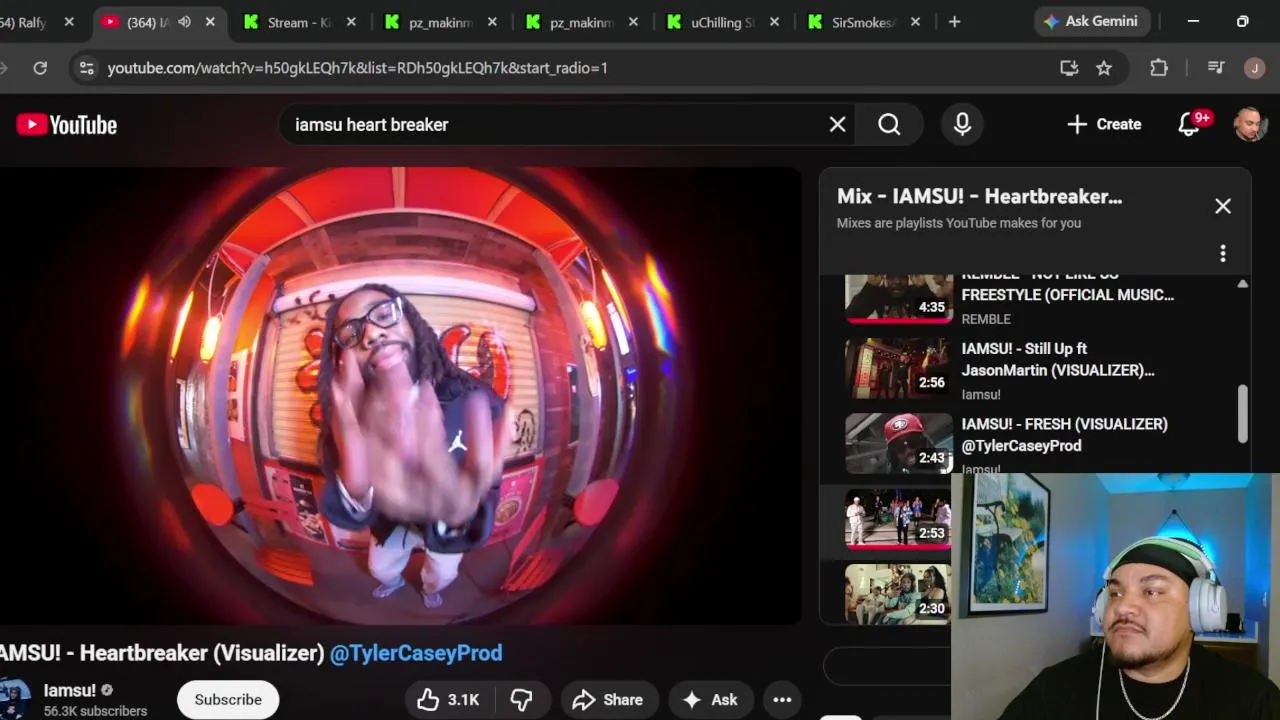Bookmark this page with the star icon
This screenshot has width=1280, height=720.
coord(1104,68)
